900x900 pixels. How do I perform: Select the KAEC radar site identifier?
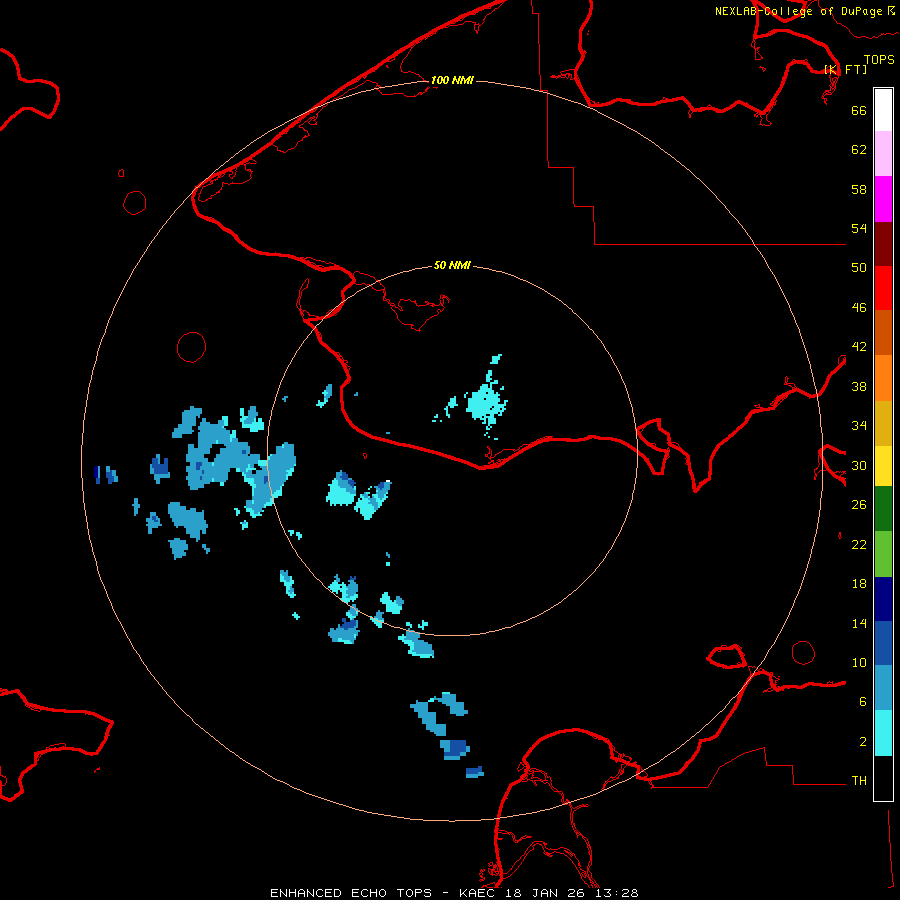tap(478, 893)
